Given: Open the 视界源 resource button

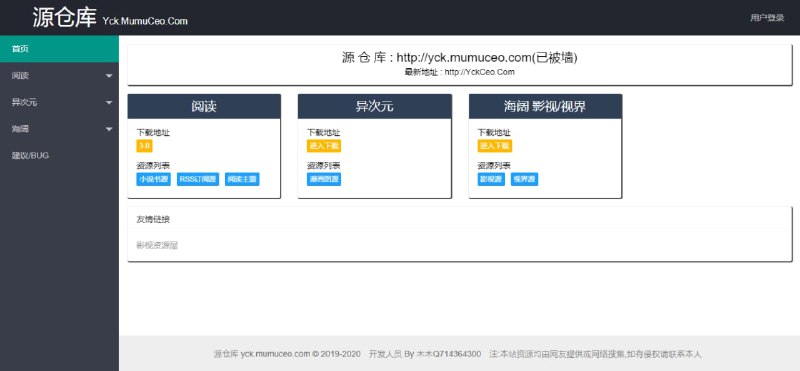Looking at the screenshot, I should [524, 179].
